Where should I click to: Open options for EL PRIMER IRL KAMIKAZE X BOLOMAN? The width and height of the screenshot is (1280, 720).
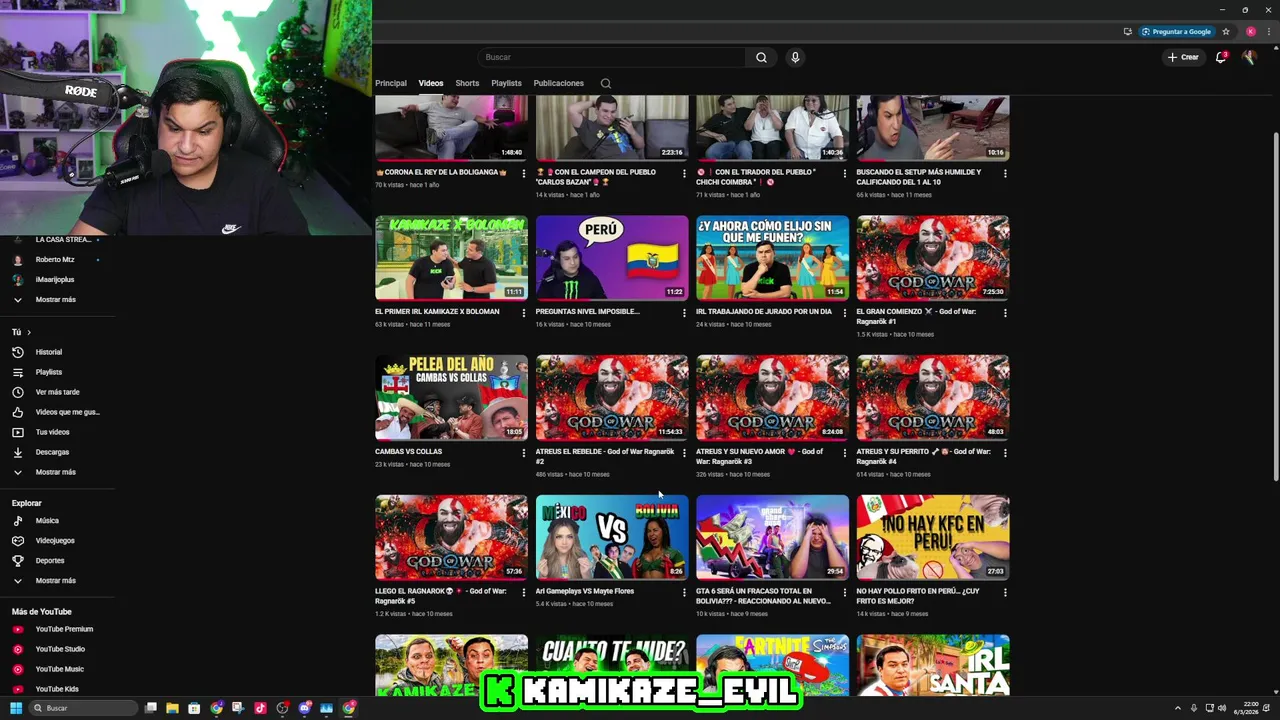coord(524,313)
